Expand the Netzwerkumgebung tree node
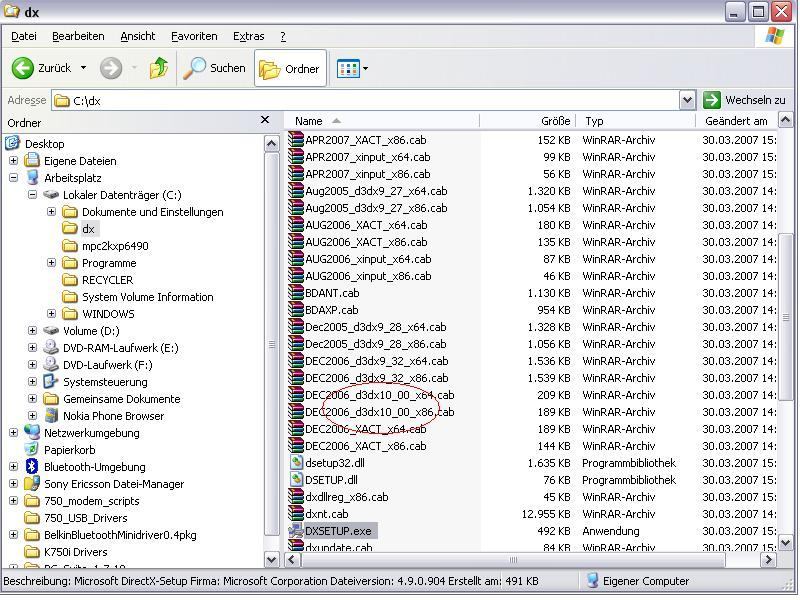Screen dimensions: 800x600 pyautogui.click(x=14, y=433)
